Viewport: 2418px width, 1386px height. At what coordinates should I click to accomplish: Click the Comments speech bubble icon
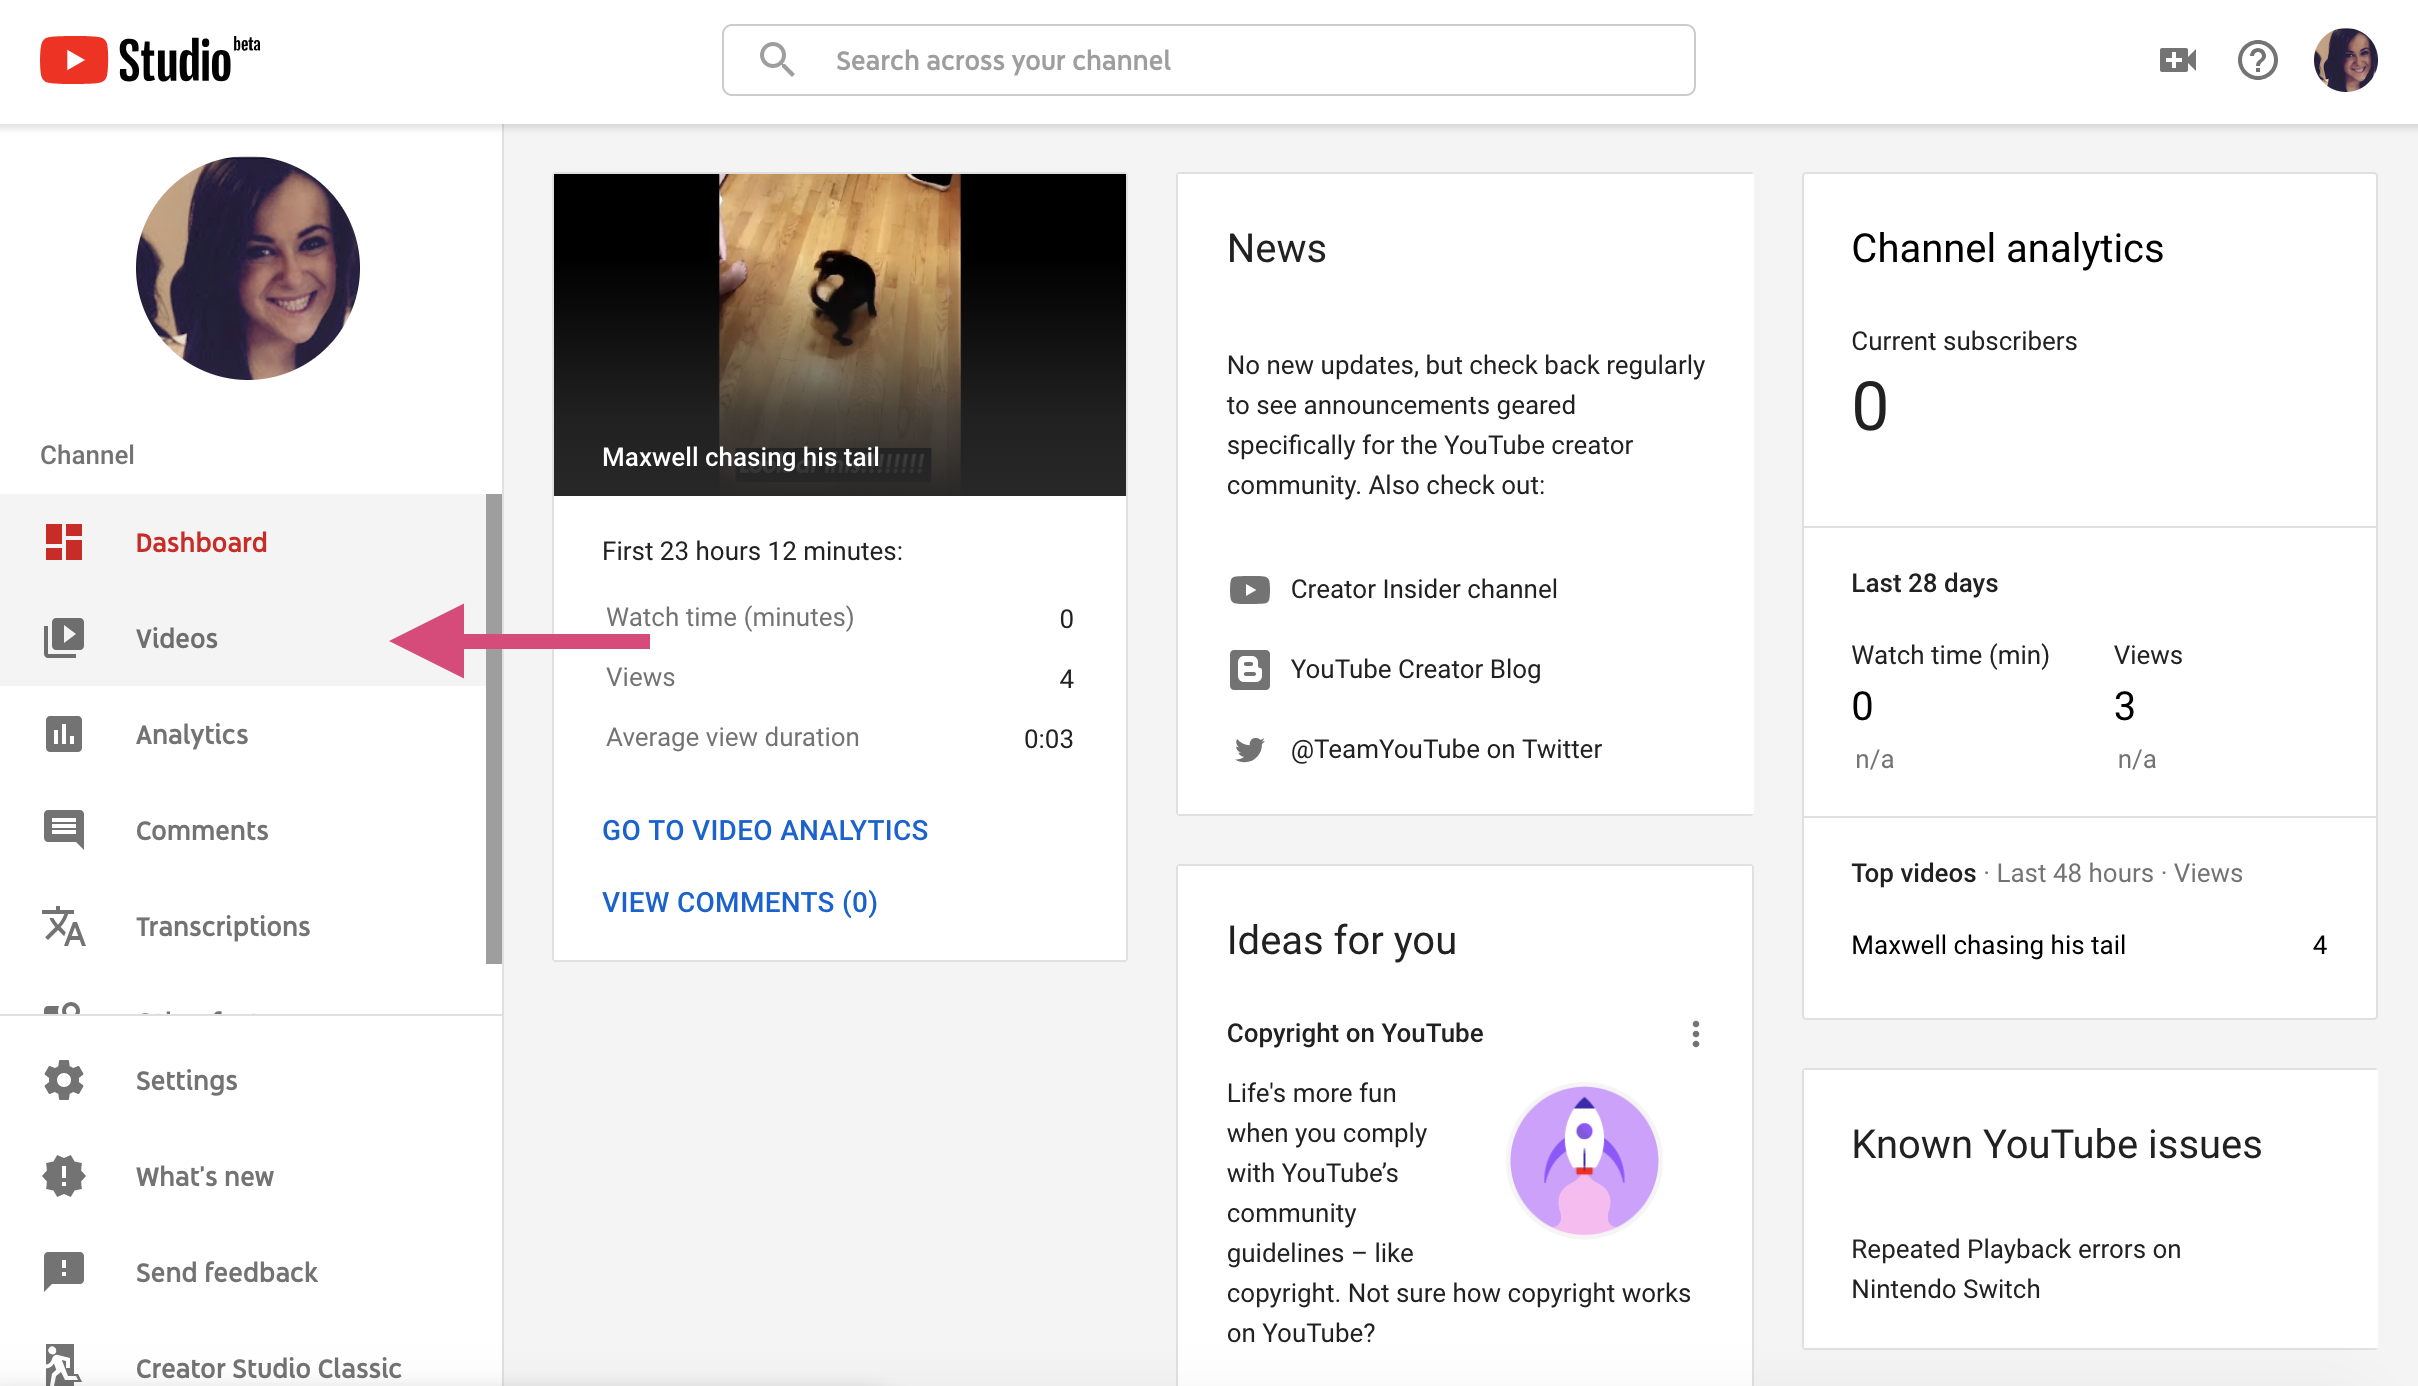tap(64, 830)
